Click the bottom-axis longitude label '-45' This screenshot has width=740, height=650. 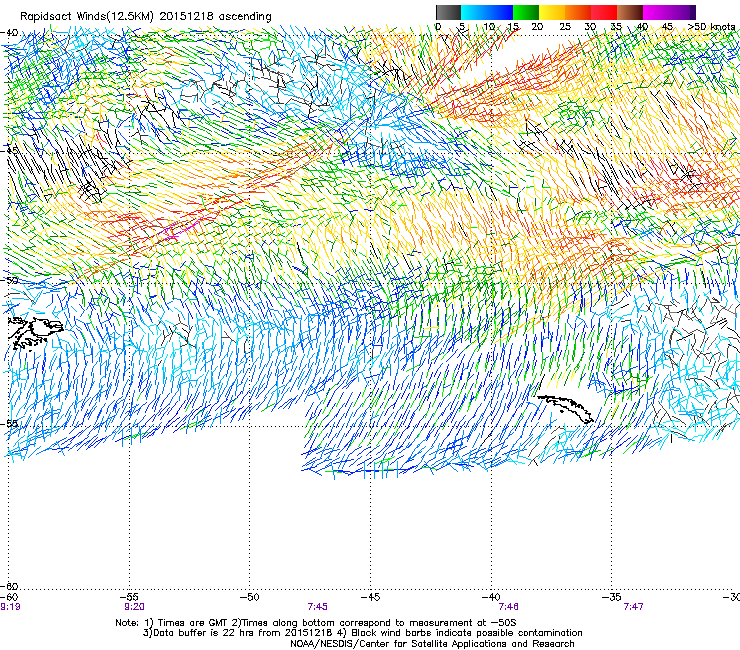(370, 597)
